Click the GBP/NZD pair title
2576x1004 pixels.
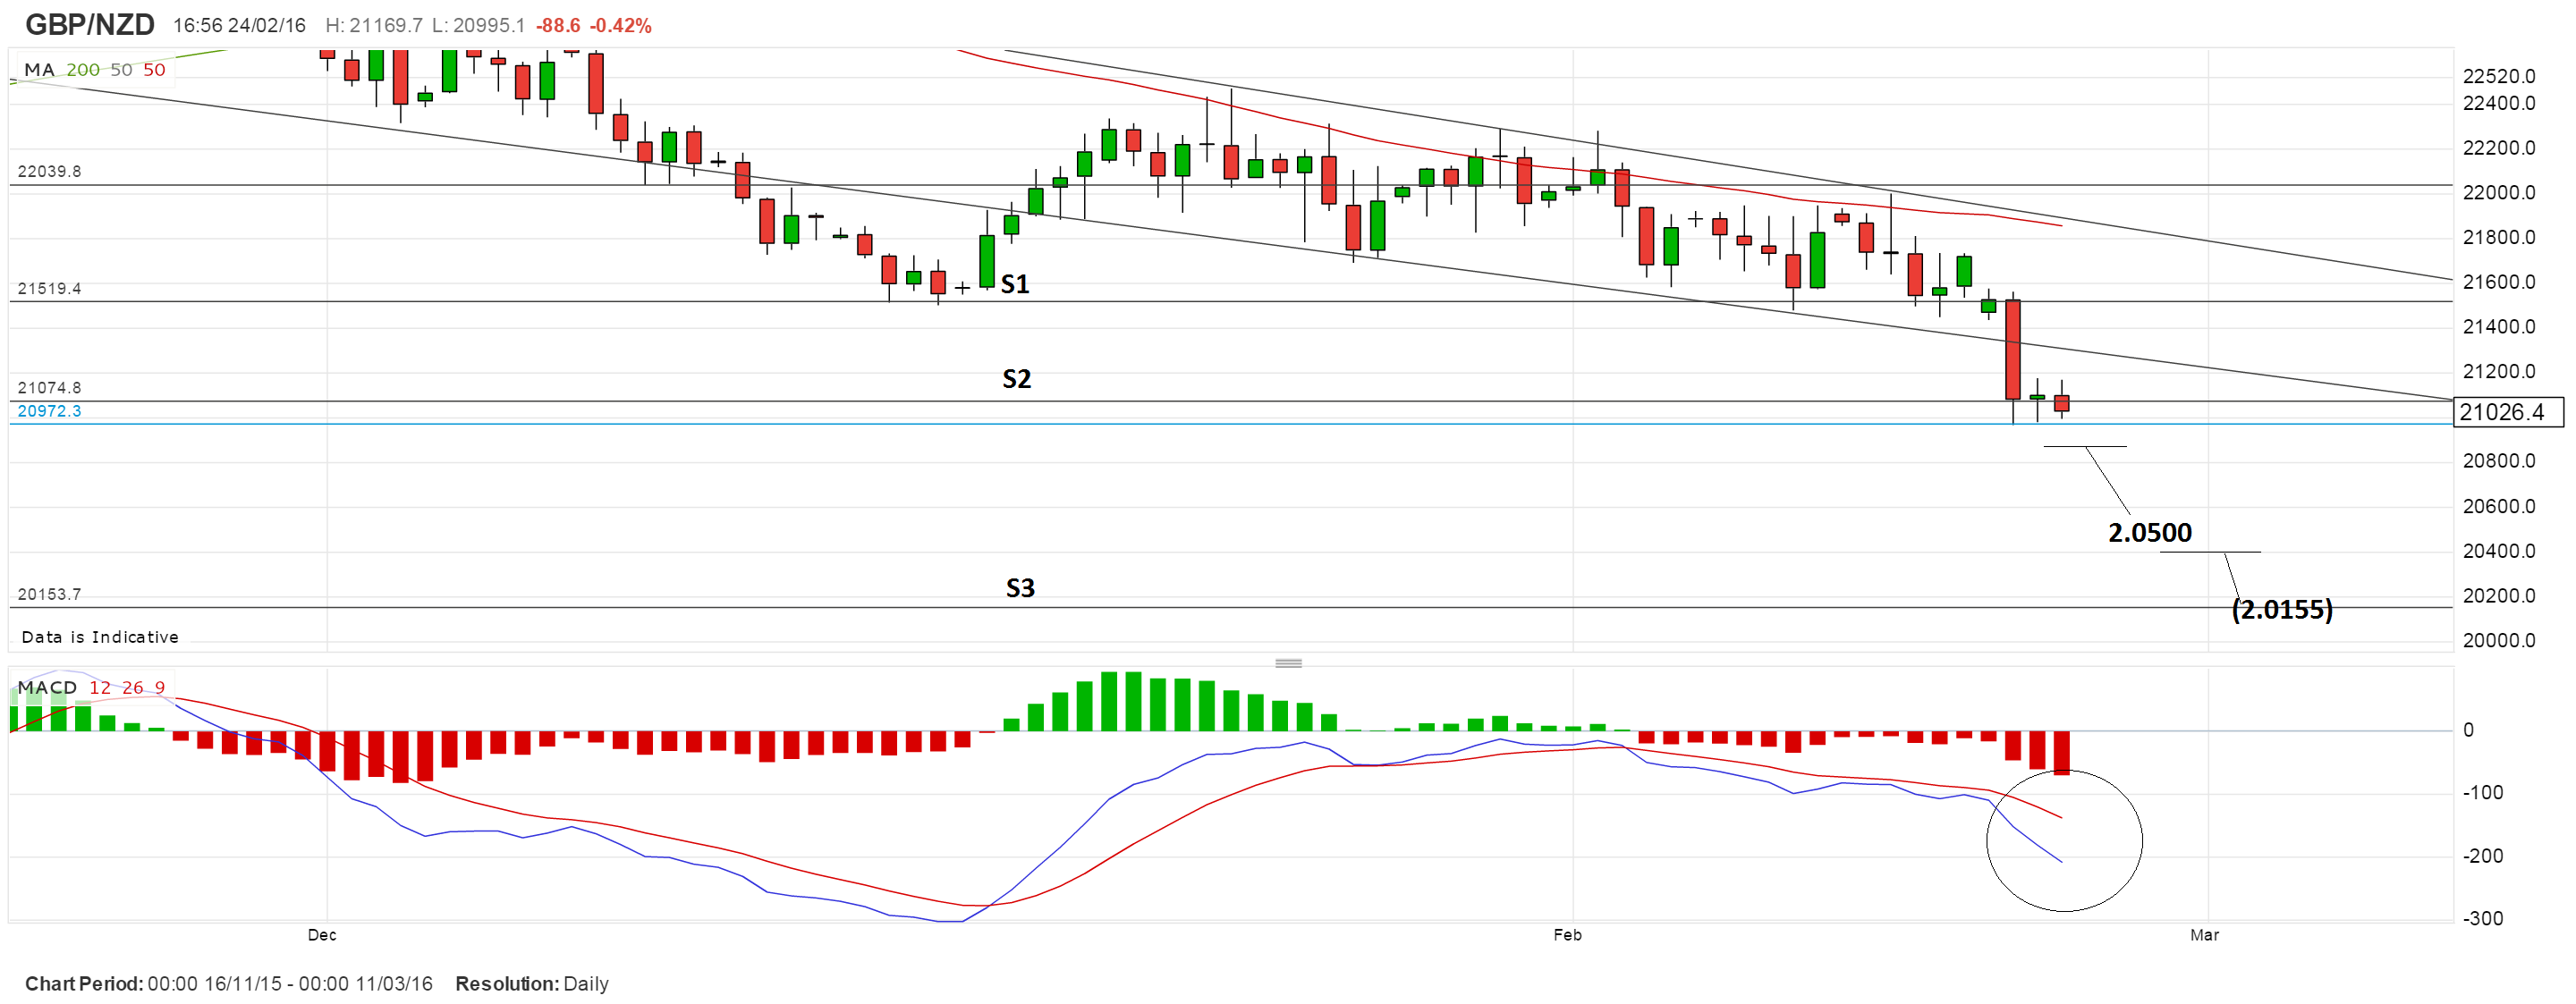pyautogui.click(x=89, y=24)
